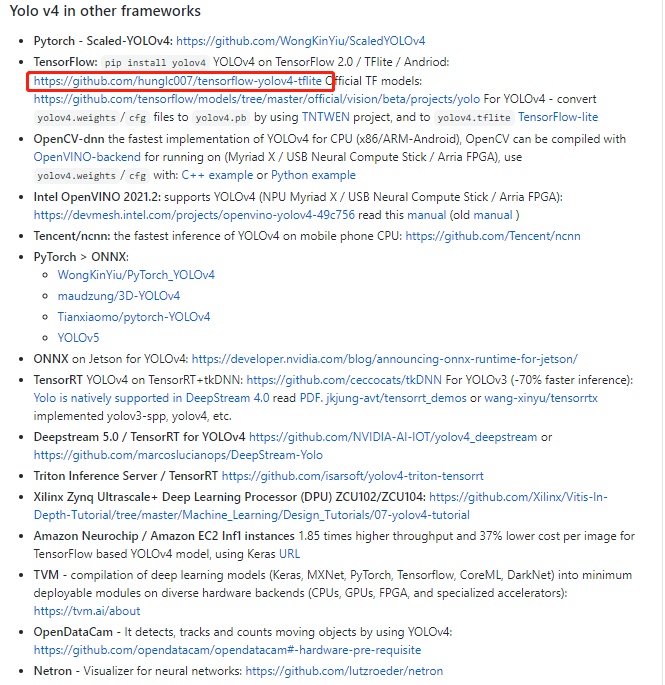This screenshot has width=665, height=685.
Task: Open the NVIDIA-AI-IOT/yolov4_deepstream link
Action: pyautogui.click(x=393, y=437)
